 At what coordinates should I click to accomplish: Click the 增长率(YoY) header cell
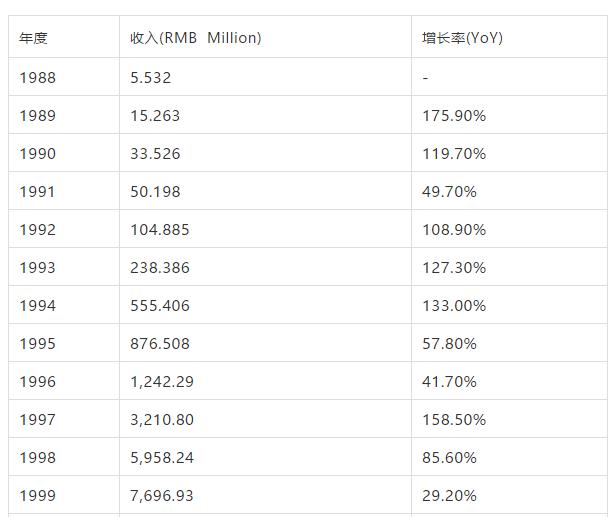coord(509,37)
